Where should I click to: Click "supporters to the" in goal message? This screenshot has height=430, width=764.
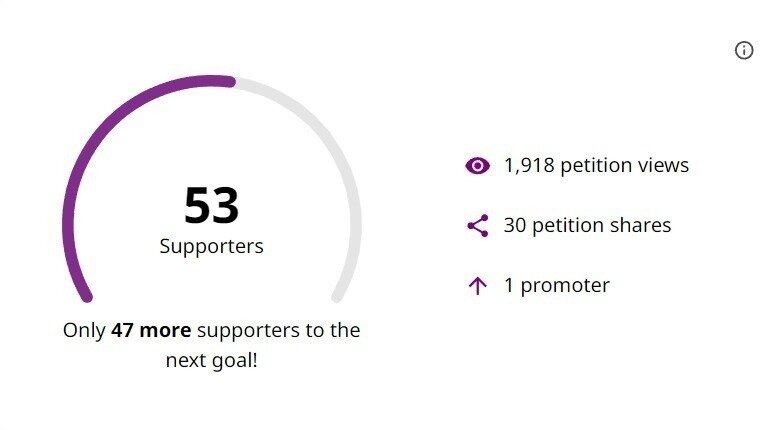(x=278, y=330)
